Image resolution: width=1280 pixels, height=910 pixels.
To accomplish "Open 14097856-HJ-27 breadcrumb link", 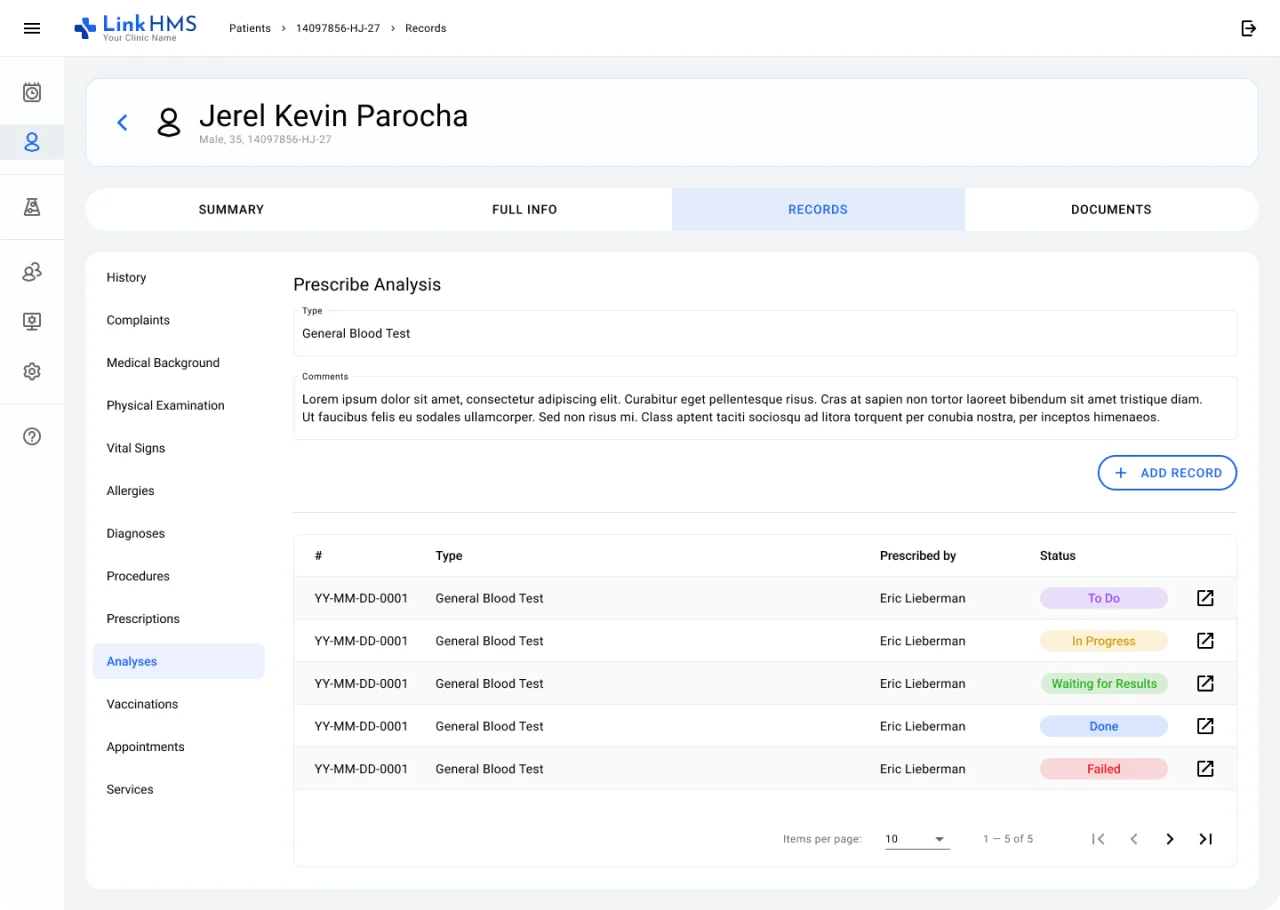I will (338, 28).
